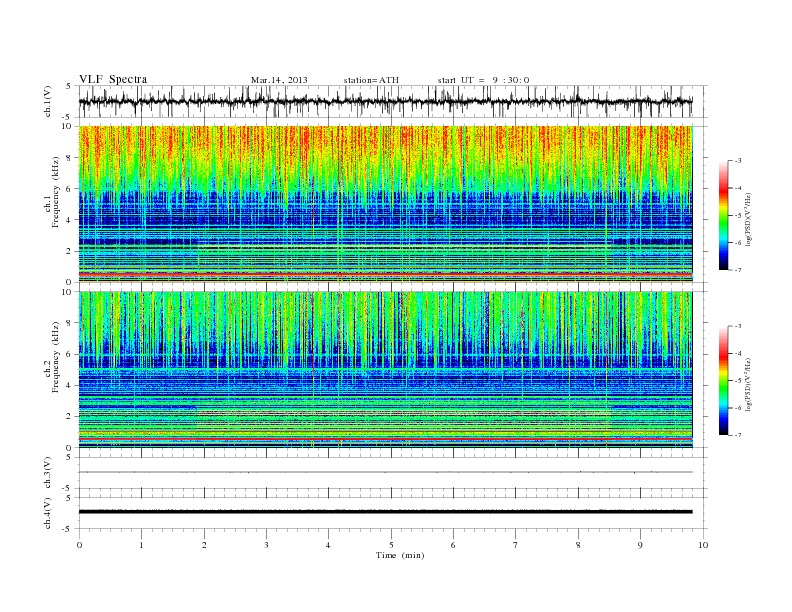Click the '5' minute tick label on time axis
792x612 pixels.
pyautogui.click(x=391, y=545)
